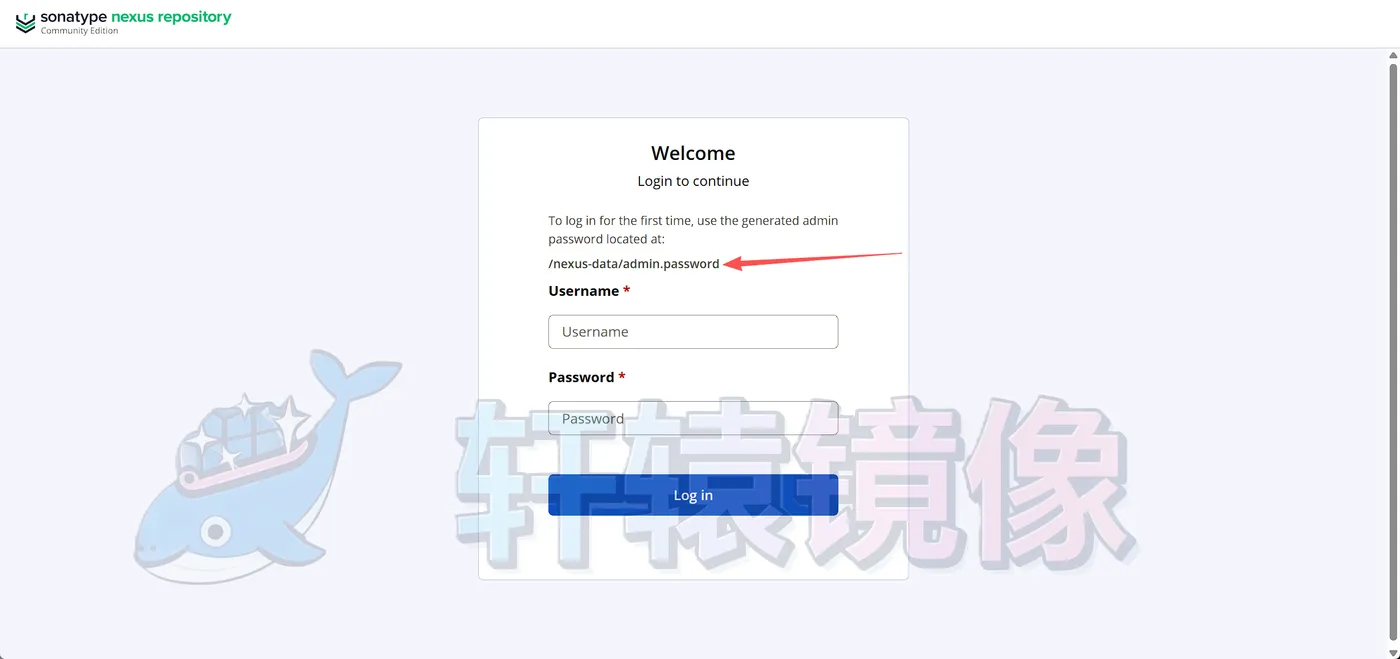Focus the Password input field
The image size is (1400, 659).
point(693,418)
